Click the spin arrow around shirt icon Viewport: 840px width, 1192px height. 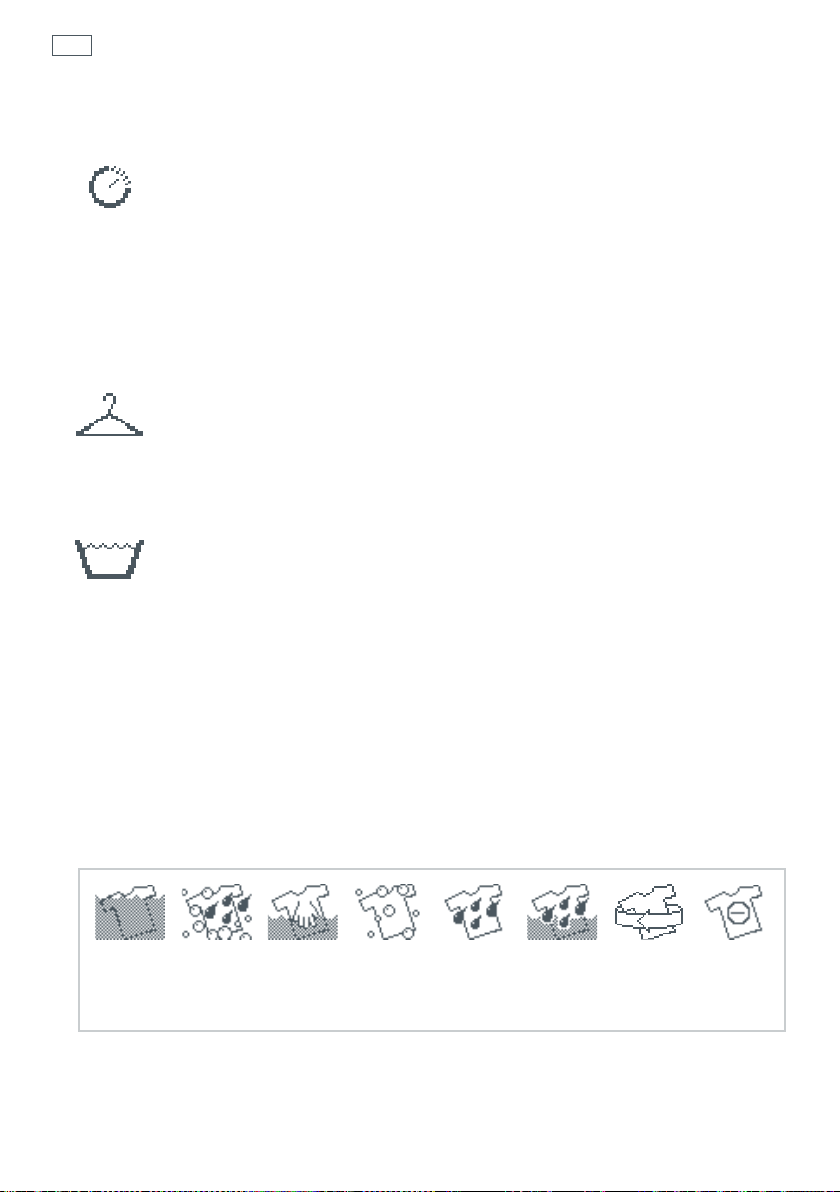click(648, 912)
